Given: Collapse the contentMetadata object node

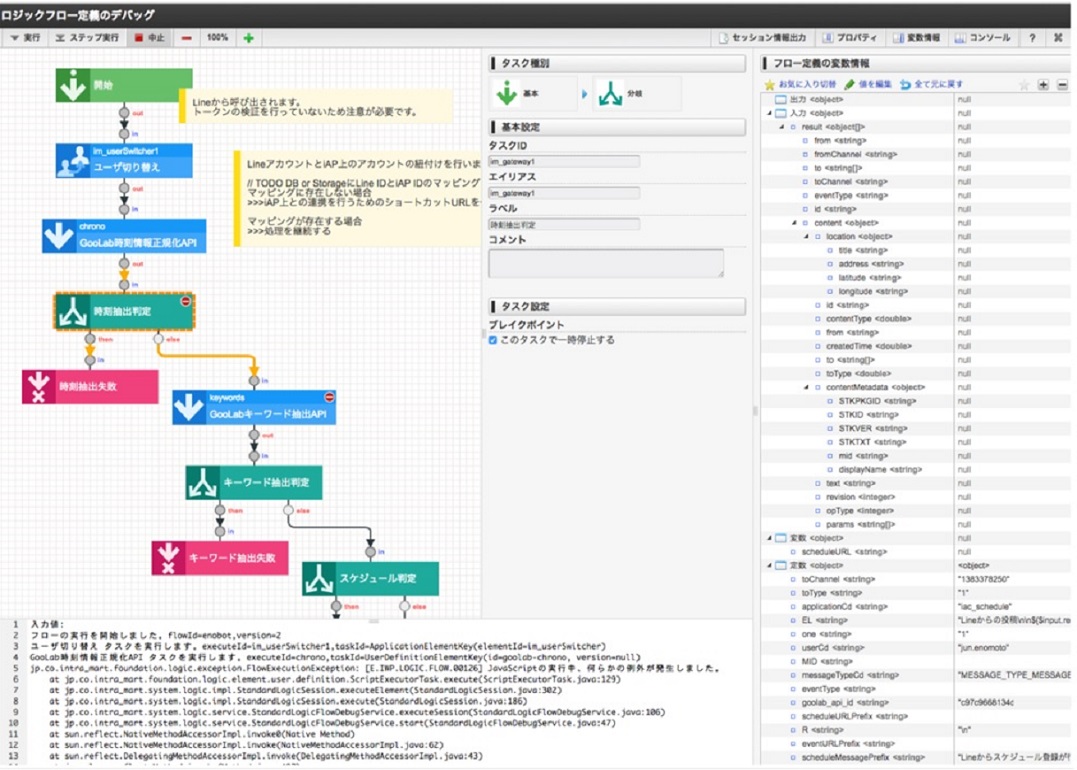Looking at the screenshot, I should 806,387.
